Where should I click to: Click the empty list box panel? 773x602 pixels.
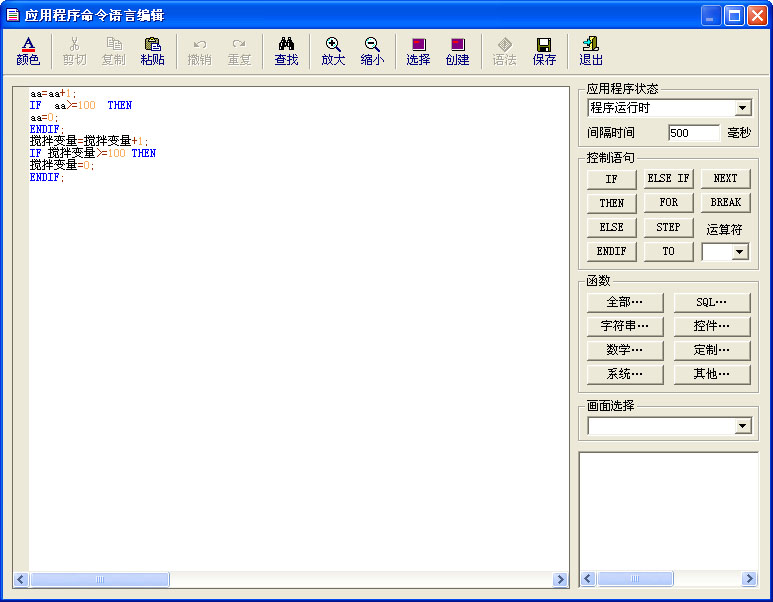[668, 512]
